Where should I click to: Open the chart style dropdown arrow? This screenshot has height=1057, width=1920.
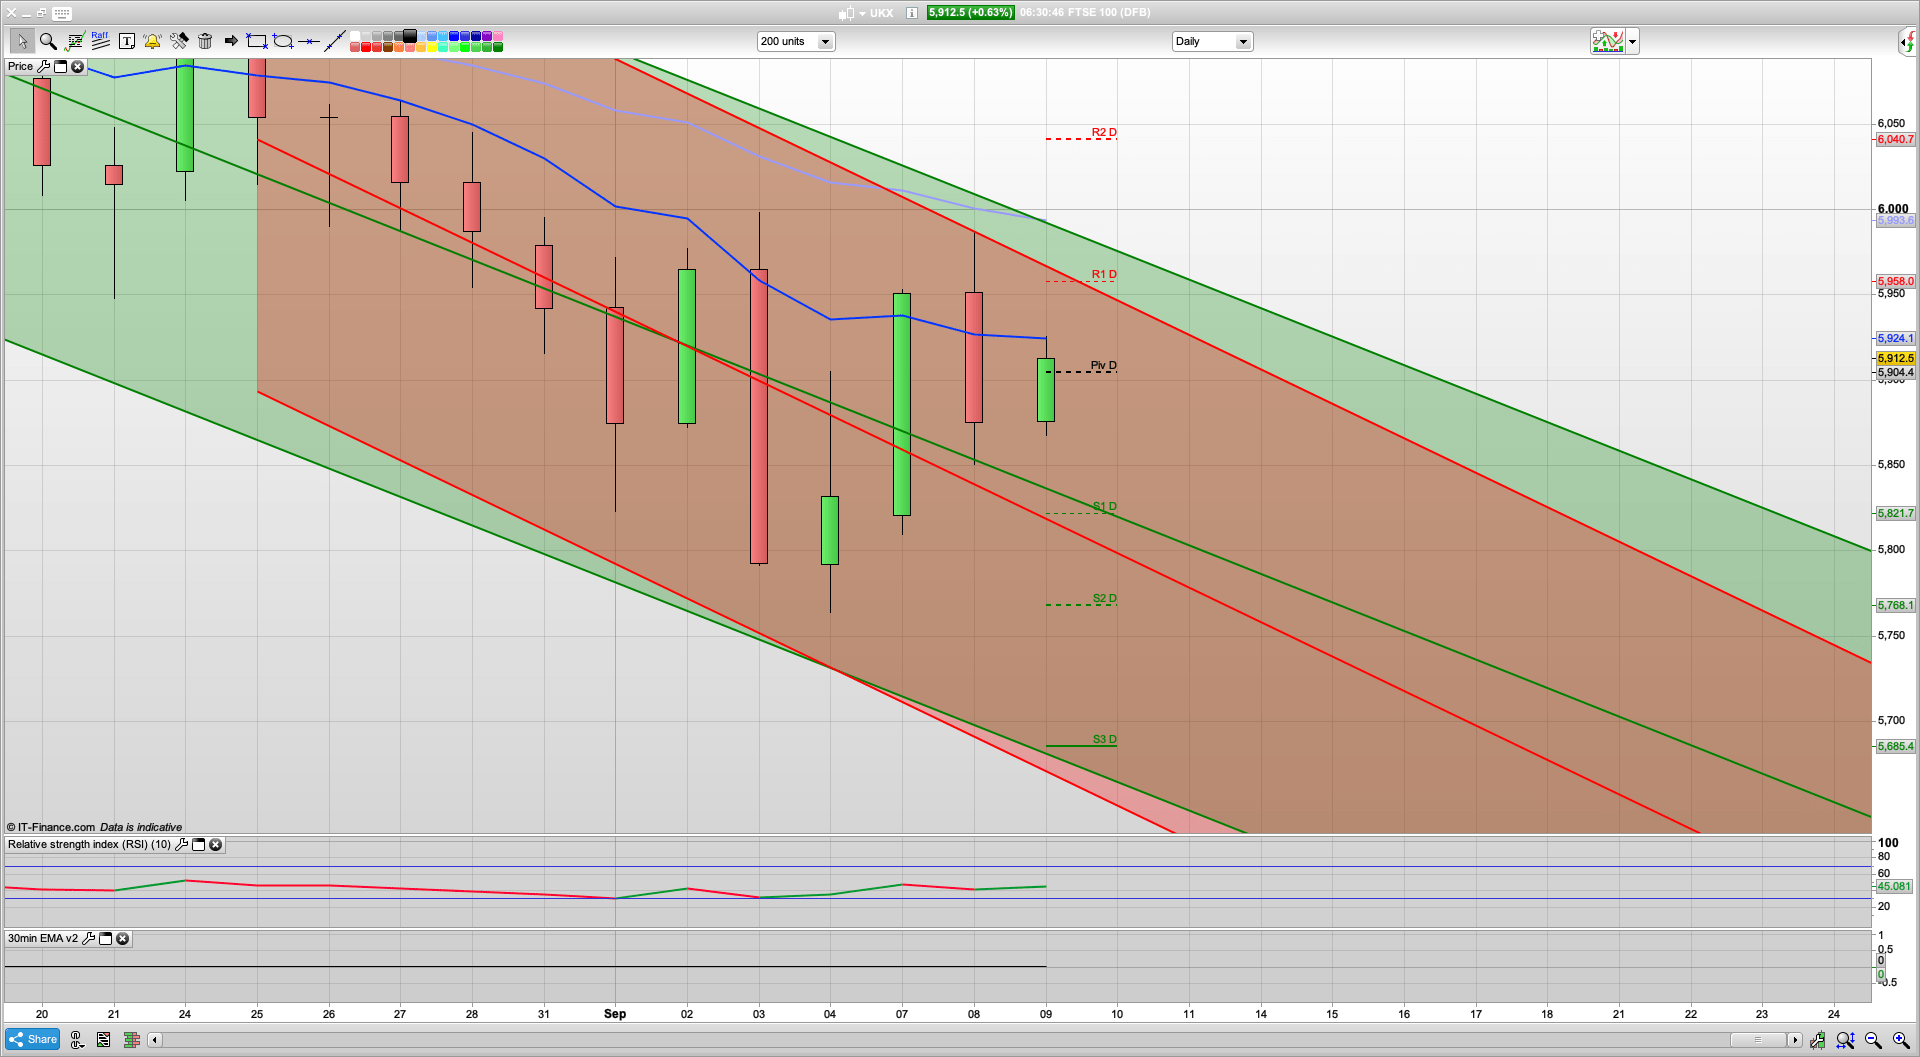pyautogui.click(x=1631, y=41)
